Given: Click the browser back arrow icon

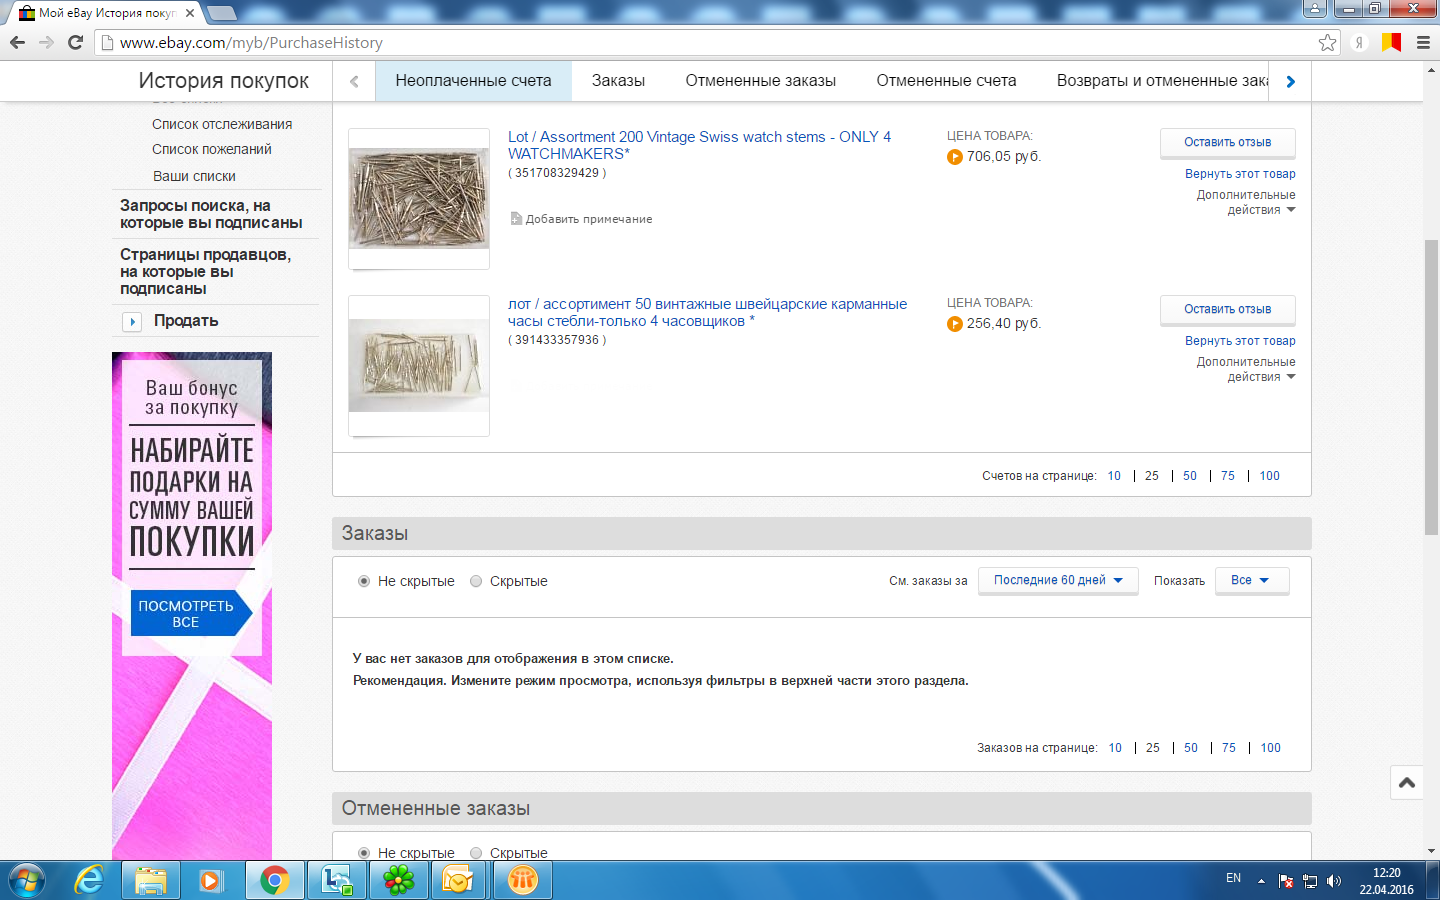Looking at the screenshot, I should (17, 42).
